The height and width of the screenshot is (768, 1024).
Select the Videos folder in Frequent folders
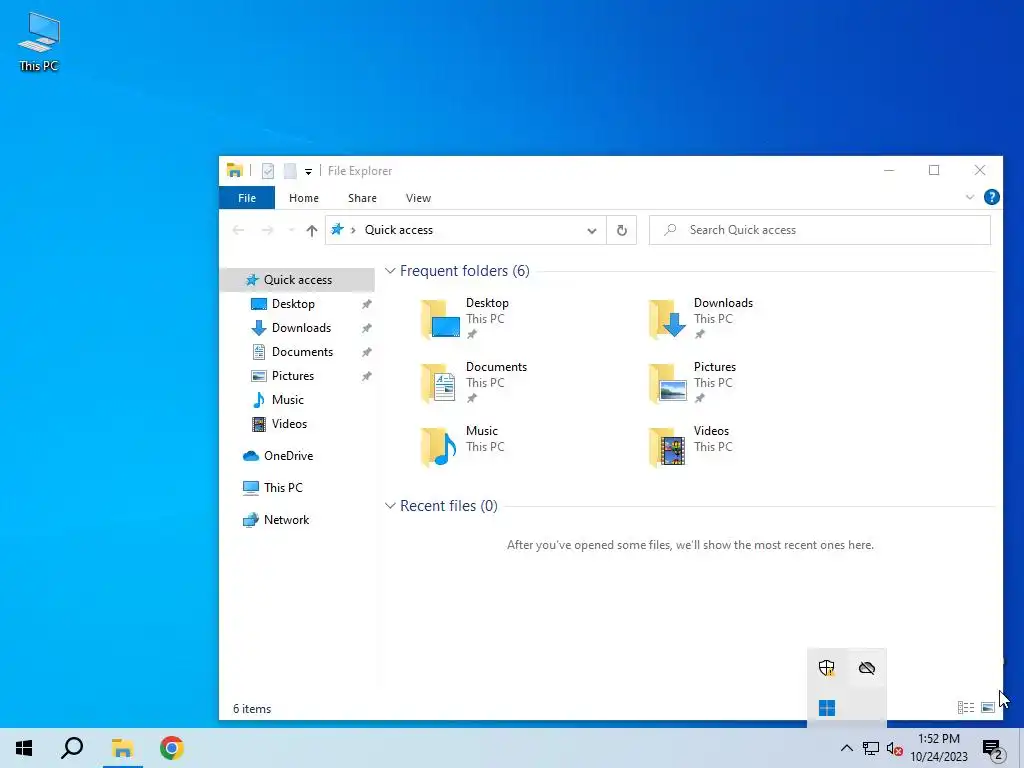[690, 447]
